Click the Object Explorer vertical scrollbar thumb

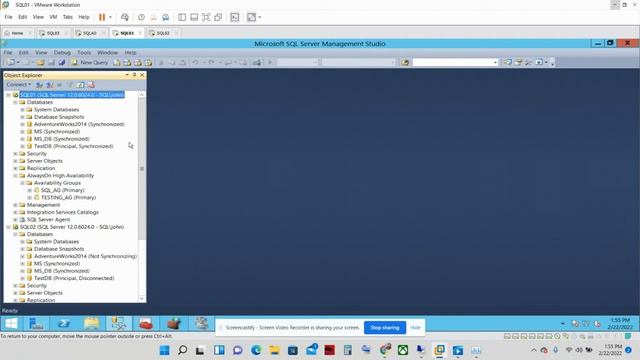[x=142, y=168]
